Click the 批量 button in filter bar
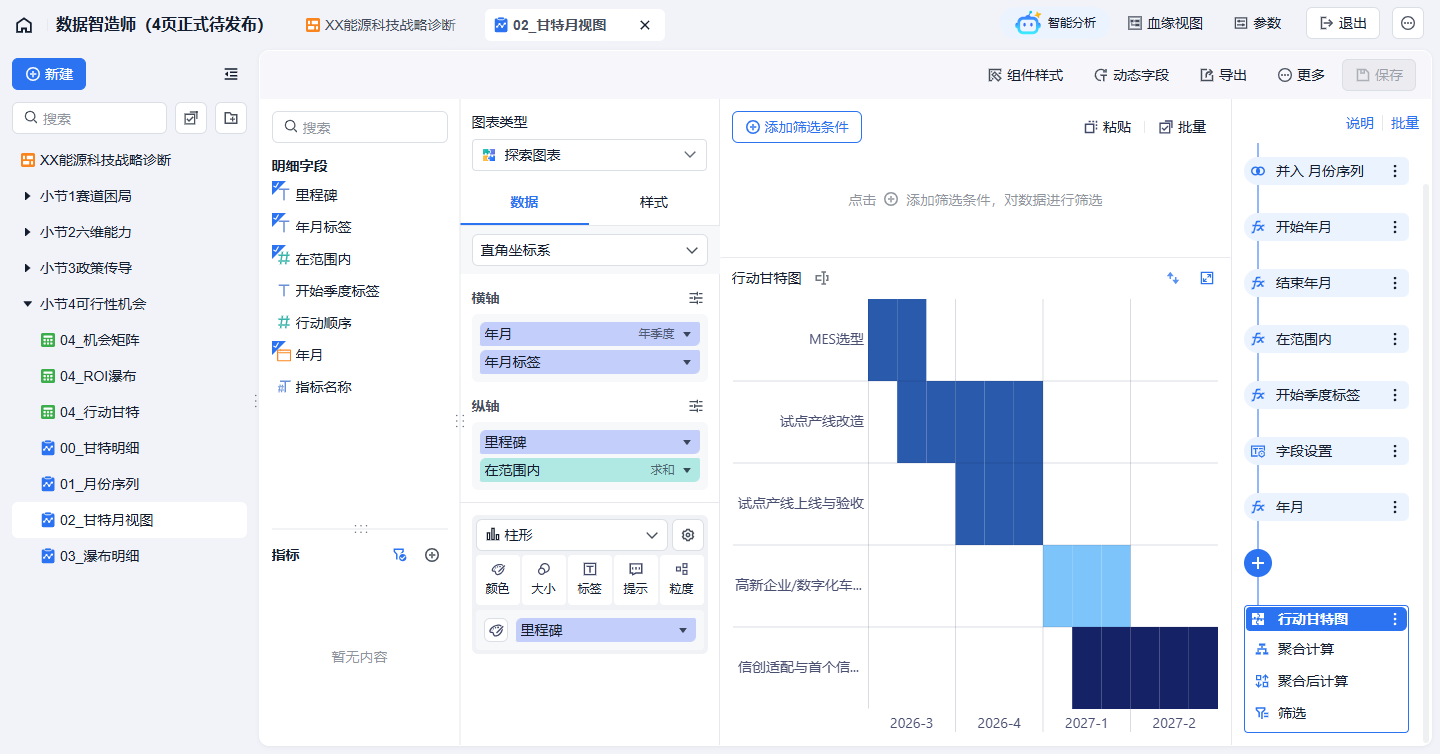This screenshot has width=1440, height=754. pos(1182,127)
